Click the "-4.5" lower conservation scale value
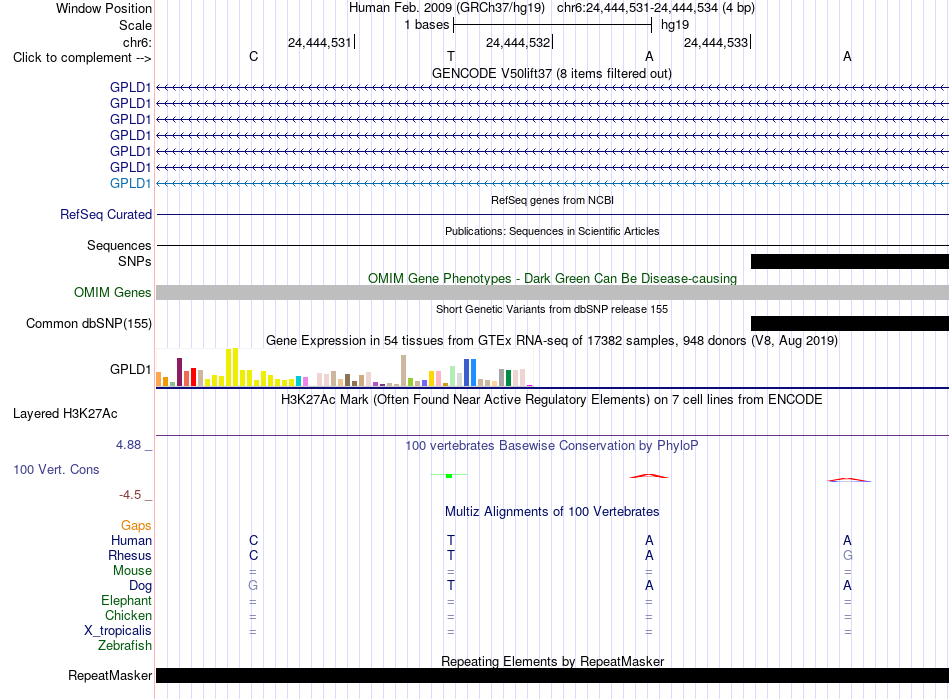This screenshot has width=950, height=699. [x=130, y=495]
